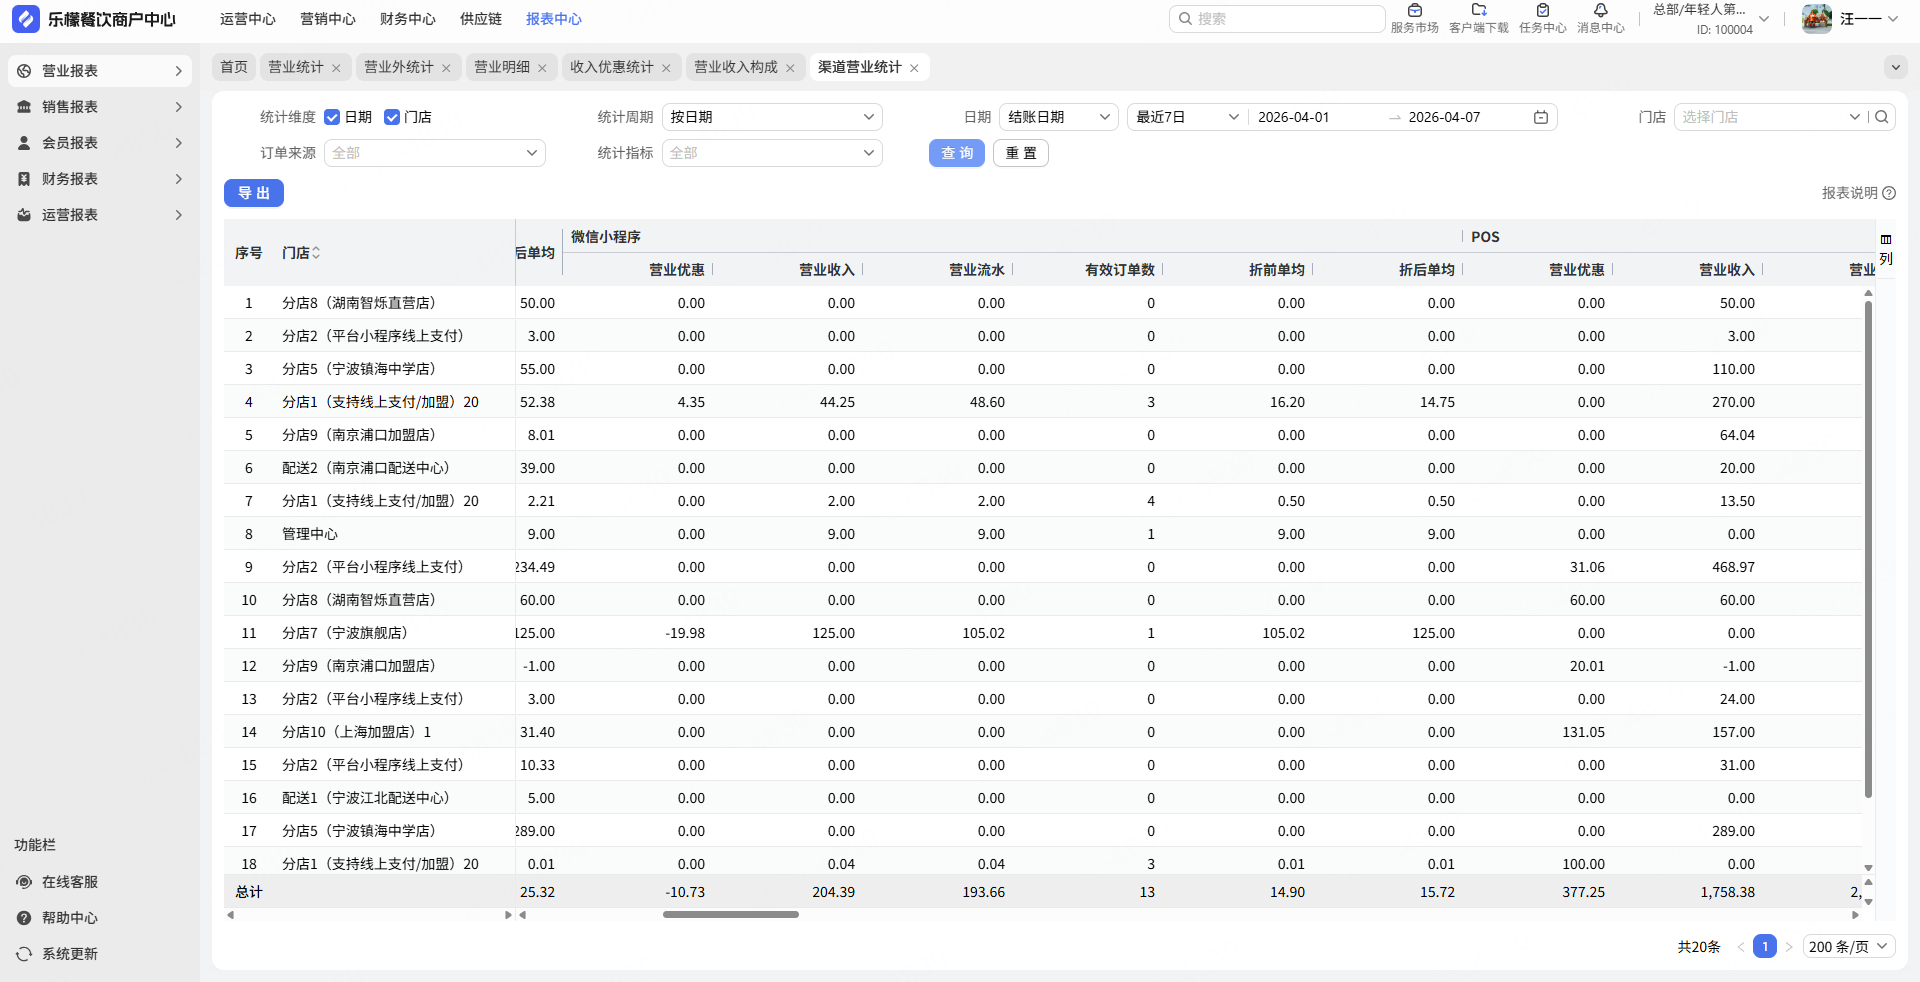
Task: Click the 客户端下载 download icon
Action: tap(1478, 11)
